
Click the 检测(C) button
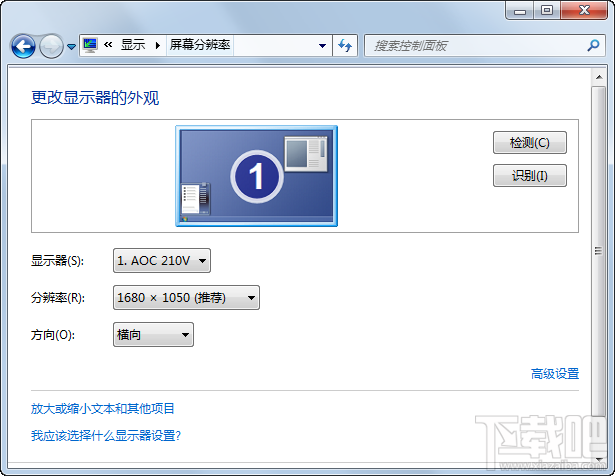click(529, 142)
